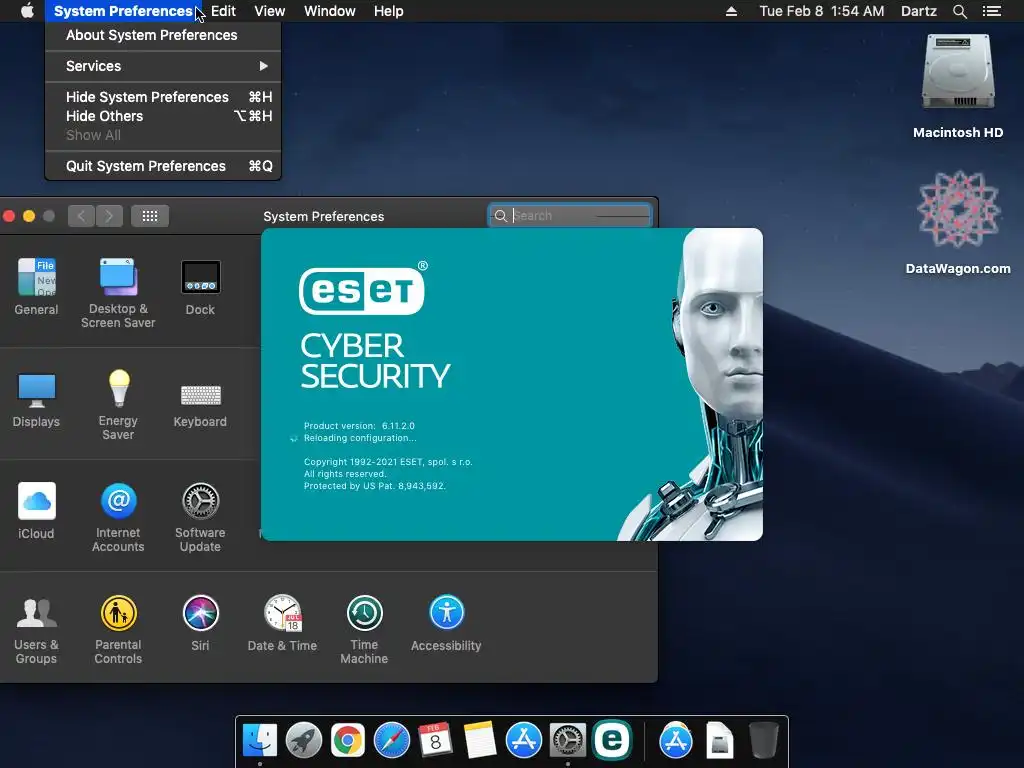Click ESET Cyber Security icon in Dock
The image size is (1024, 768).
coord(612,741)
